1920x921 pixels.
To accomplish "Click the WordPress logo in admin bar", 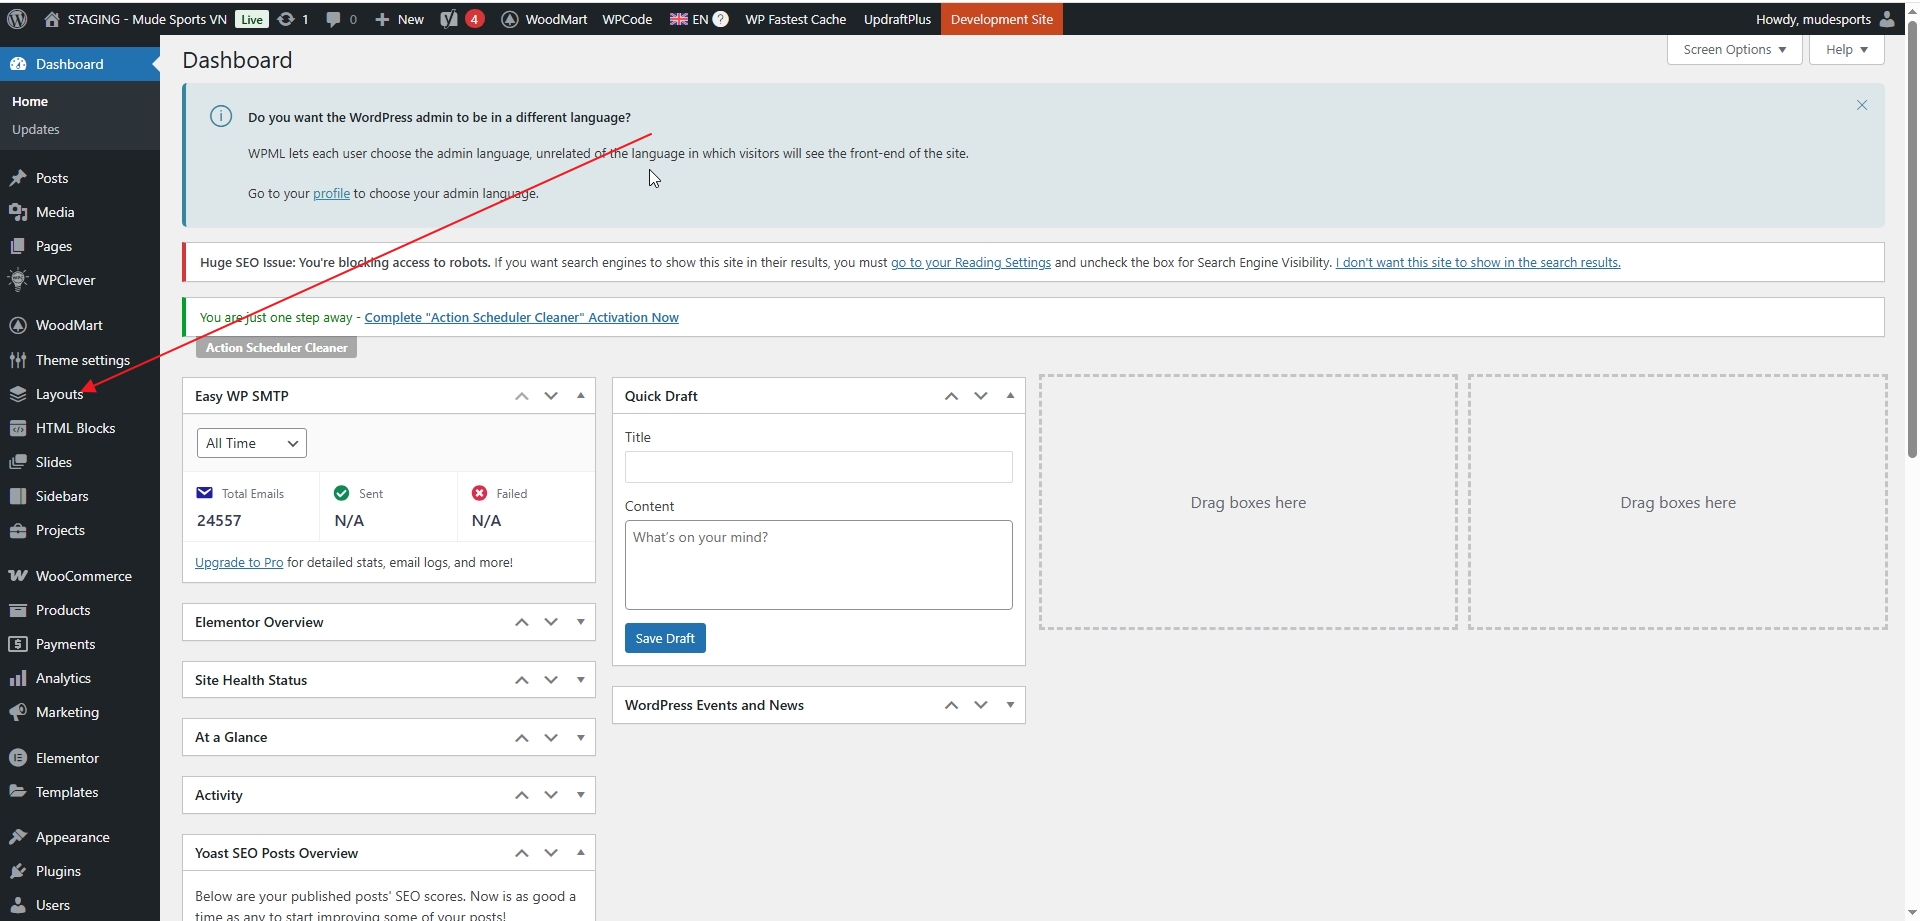I will pyautogui.click(x=17, y=19).
